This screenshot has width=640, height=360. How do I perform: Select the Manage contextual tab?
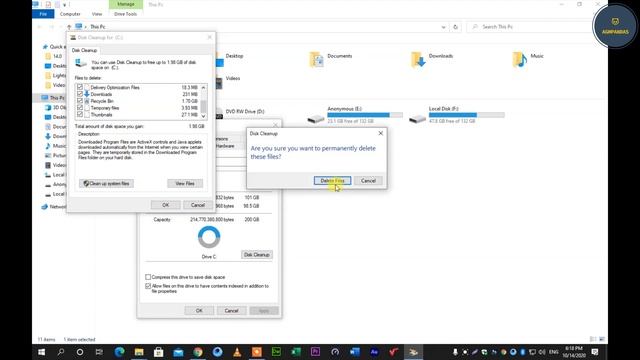pos(126,4)
